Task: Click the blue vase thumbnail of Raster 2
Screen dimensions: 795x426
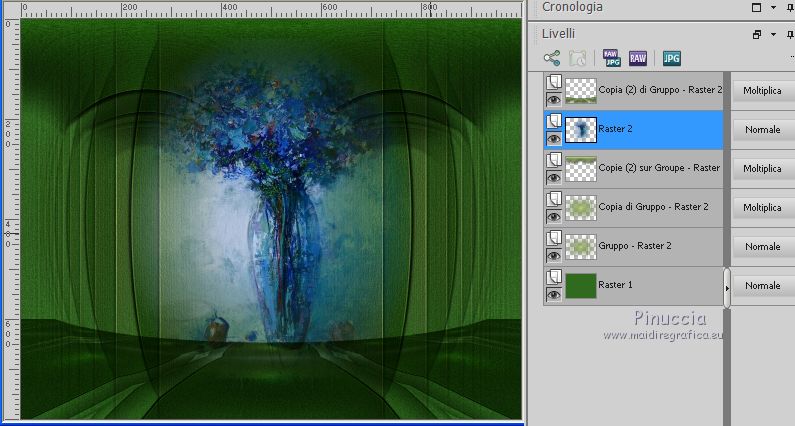Action: 581,130
